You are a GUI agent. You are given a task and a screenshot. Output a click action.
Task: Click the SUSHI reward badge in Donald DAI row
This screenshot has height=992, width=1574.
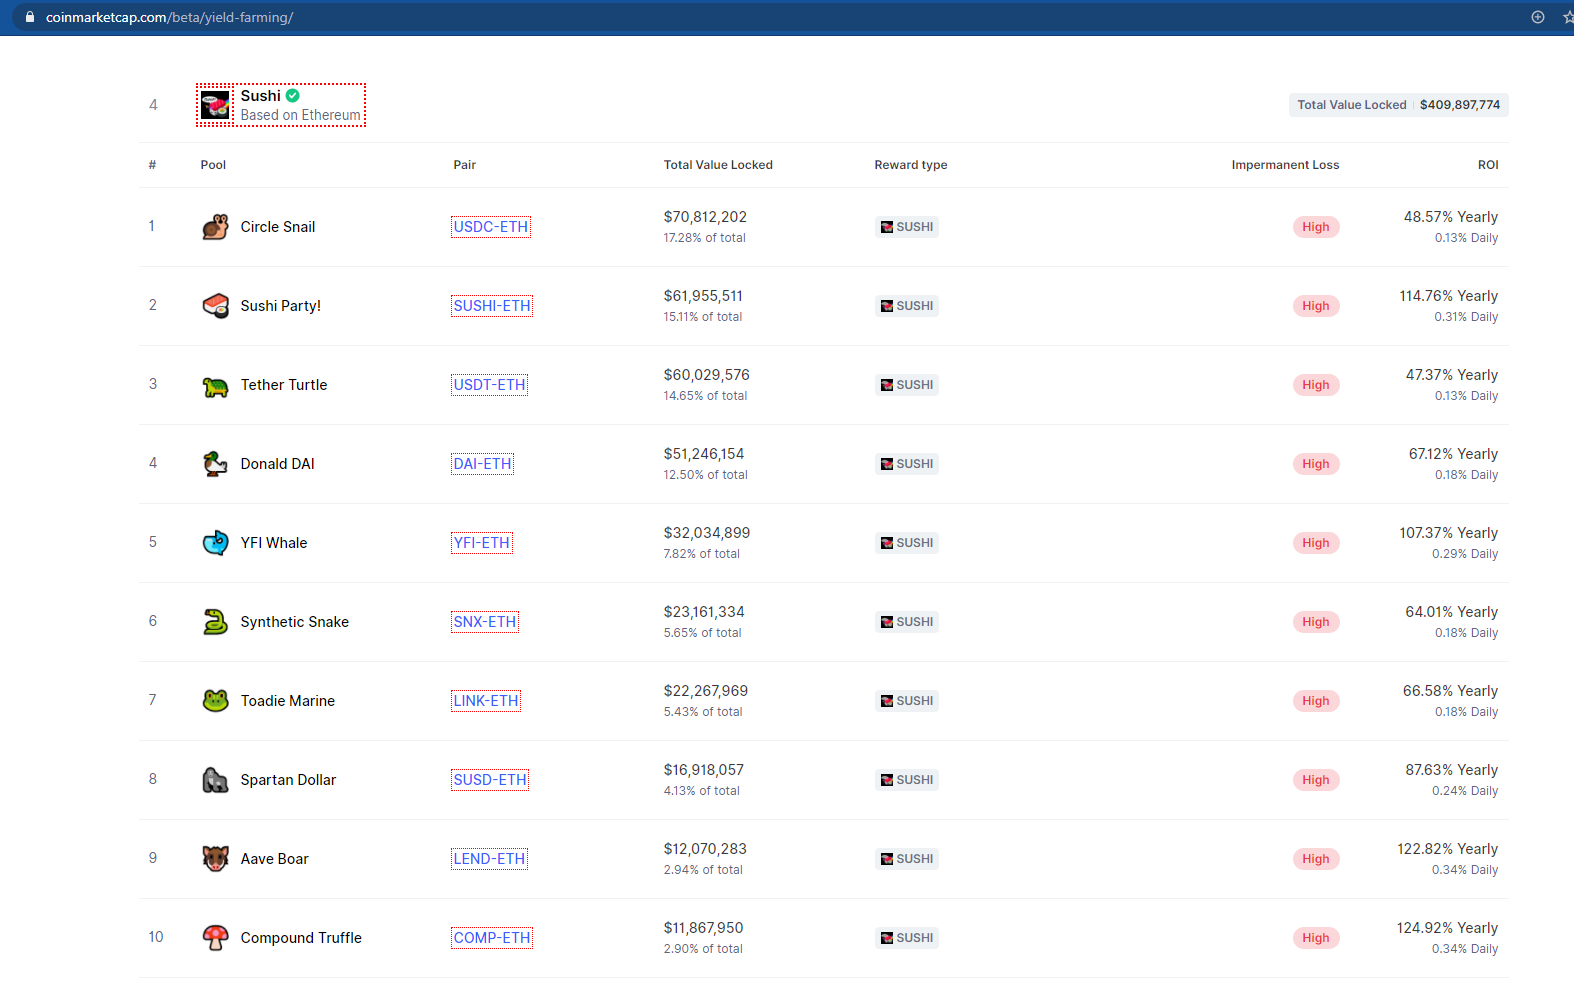[x=907, y=464]
